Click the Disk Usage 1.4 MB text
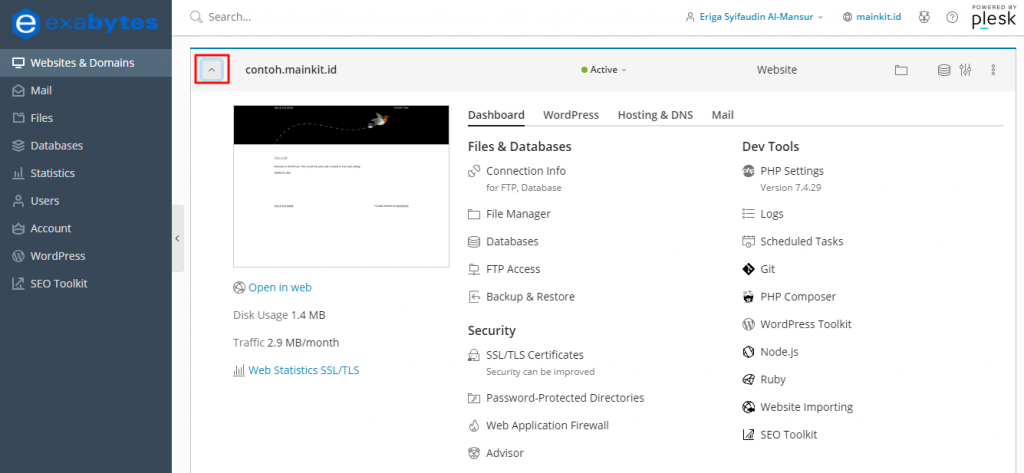 279,316
